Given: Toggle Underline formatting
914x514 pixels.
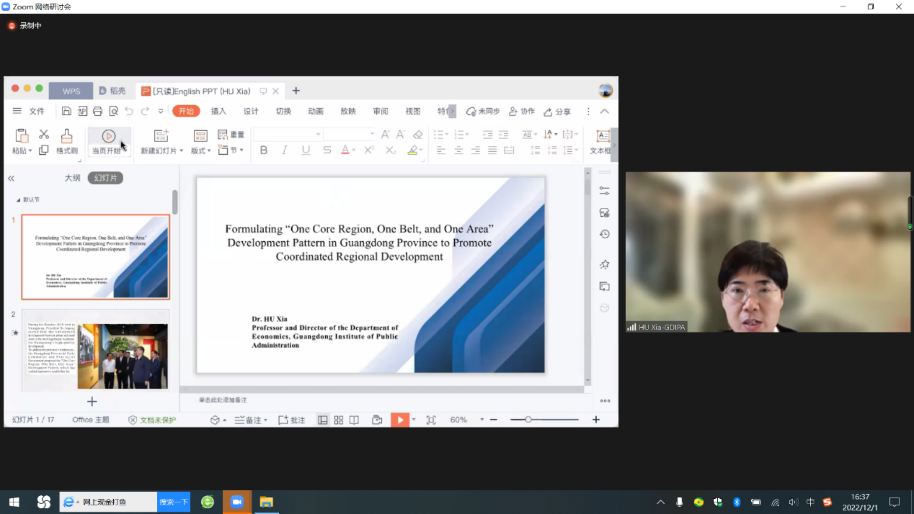Looking at the screenshot, I should tap(305, 150).
